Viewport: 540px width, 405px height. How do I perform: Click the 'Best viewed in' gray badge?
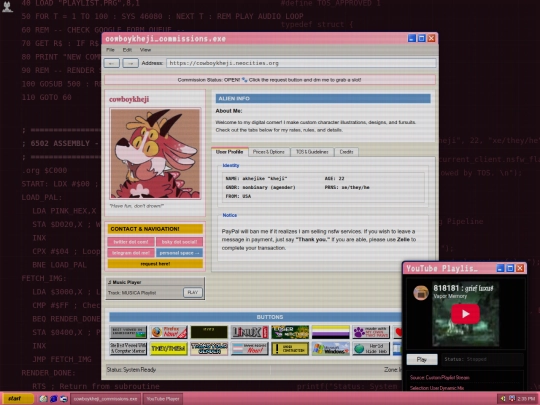click(128, 332)
